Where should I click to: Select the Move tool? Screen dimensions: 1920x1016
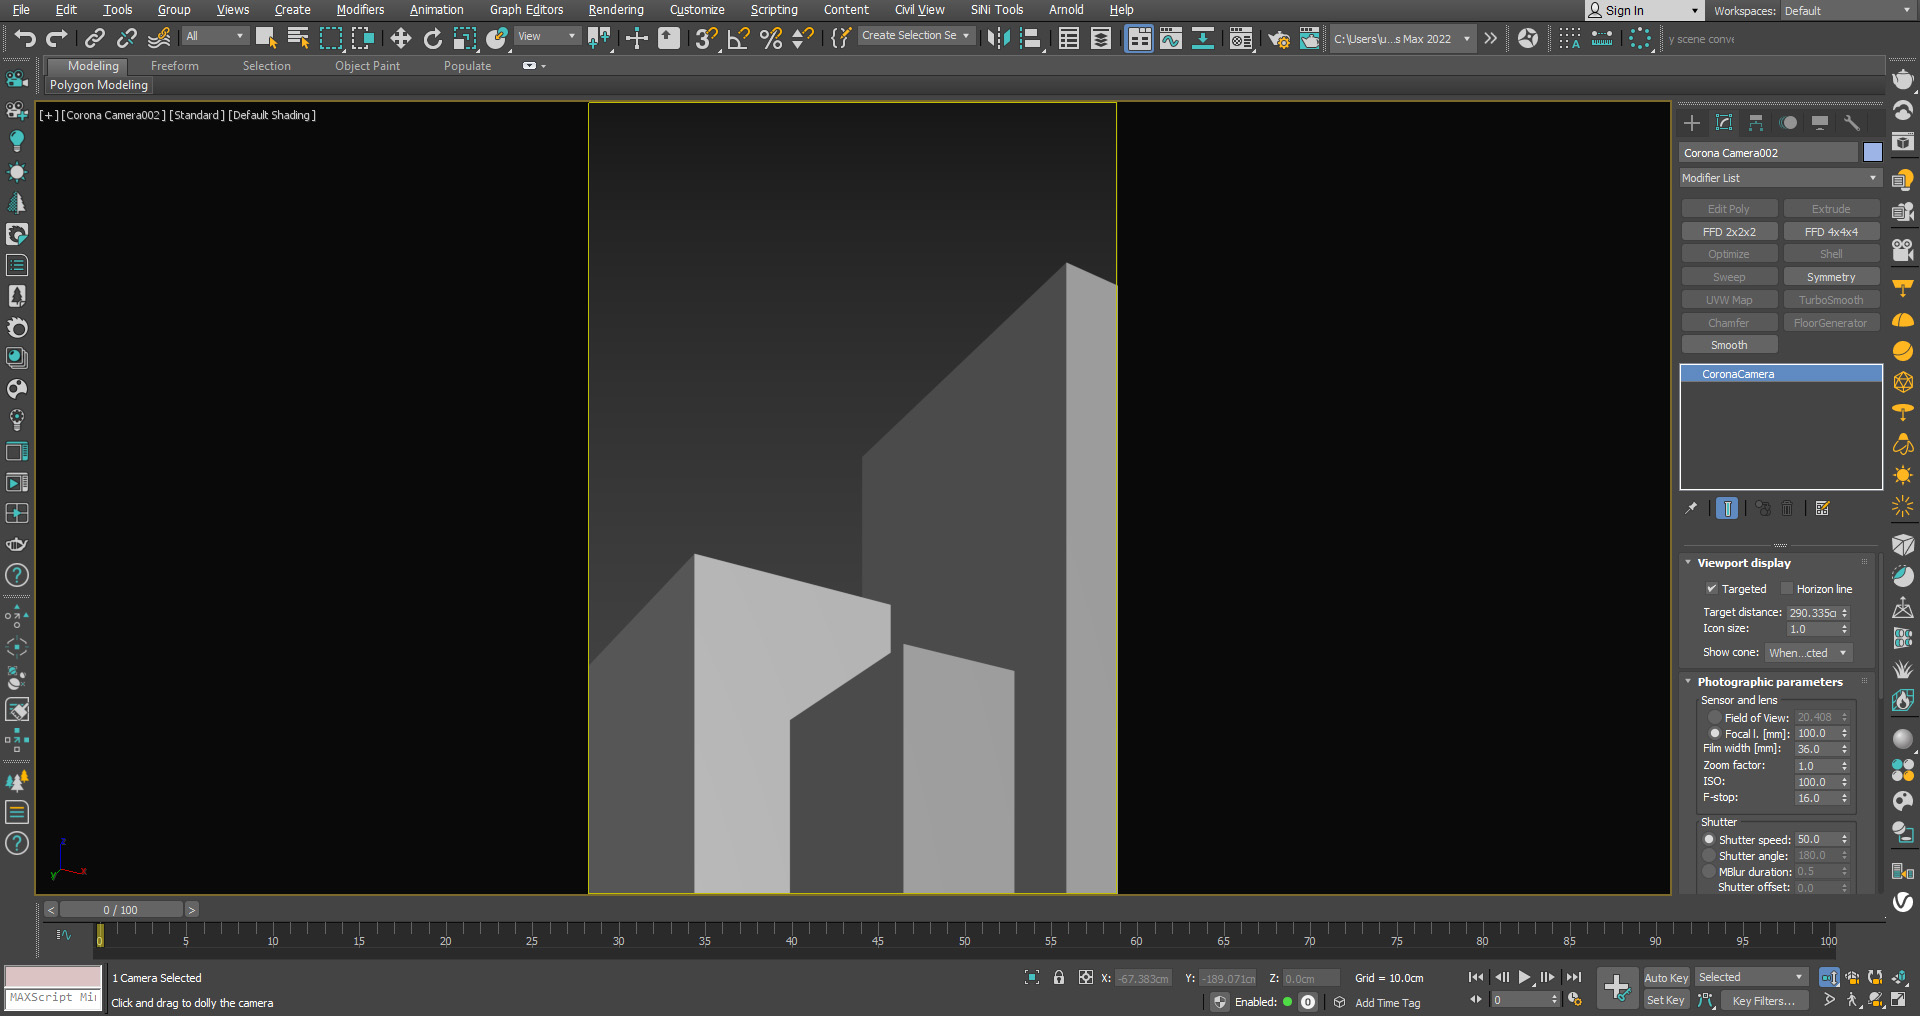pos(400,39)
